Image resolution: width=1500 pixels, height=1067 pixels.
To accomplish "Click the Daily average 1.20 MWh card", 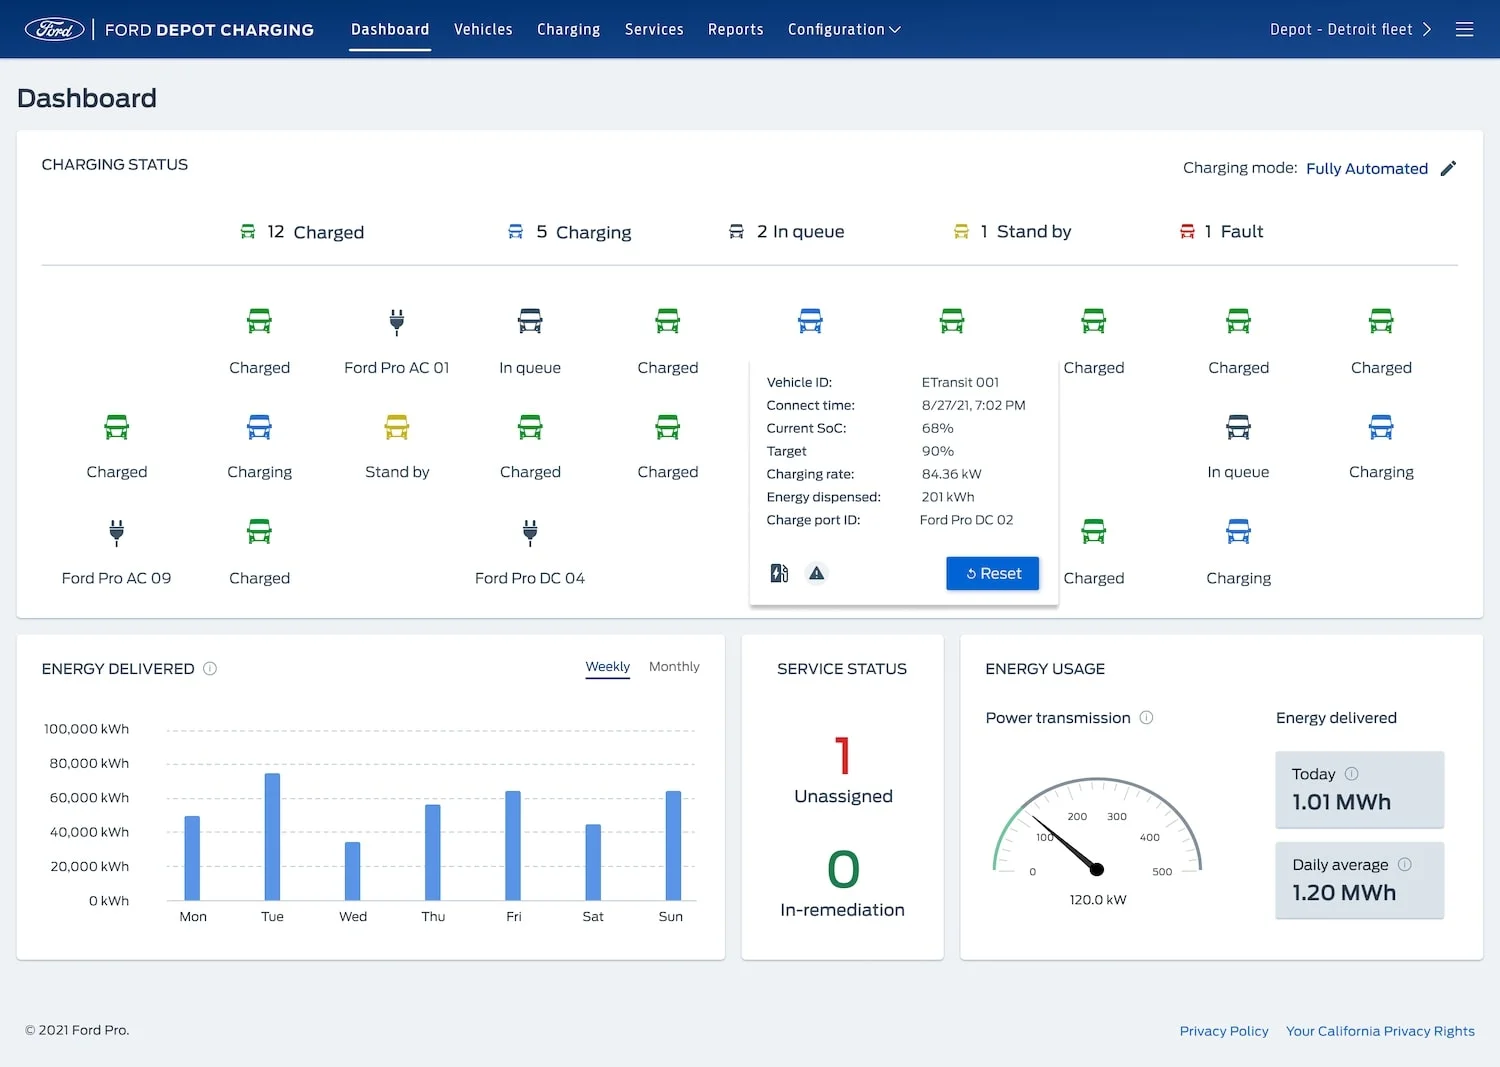I will (x=1359, y=880).
